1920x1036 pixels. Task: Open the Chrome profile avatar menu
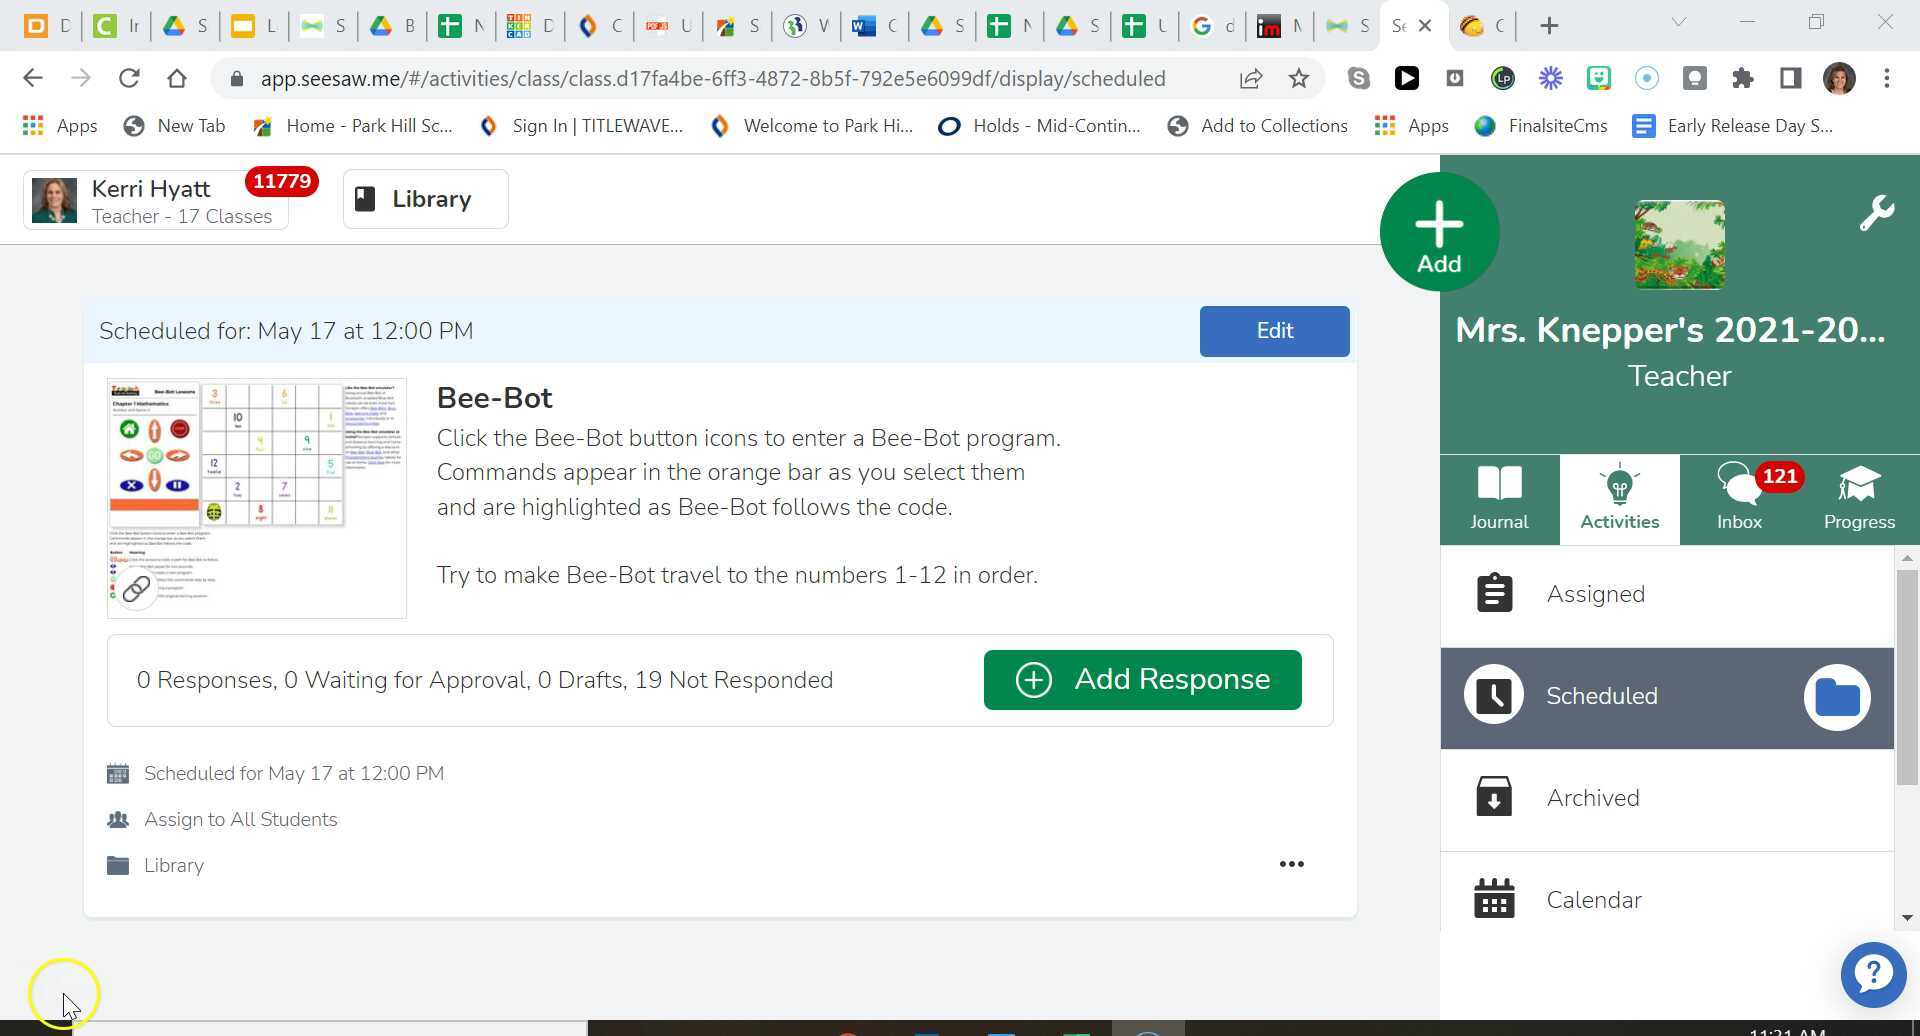1841,78
